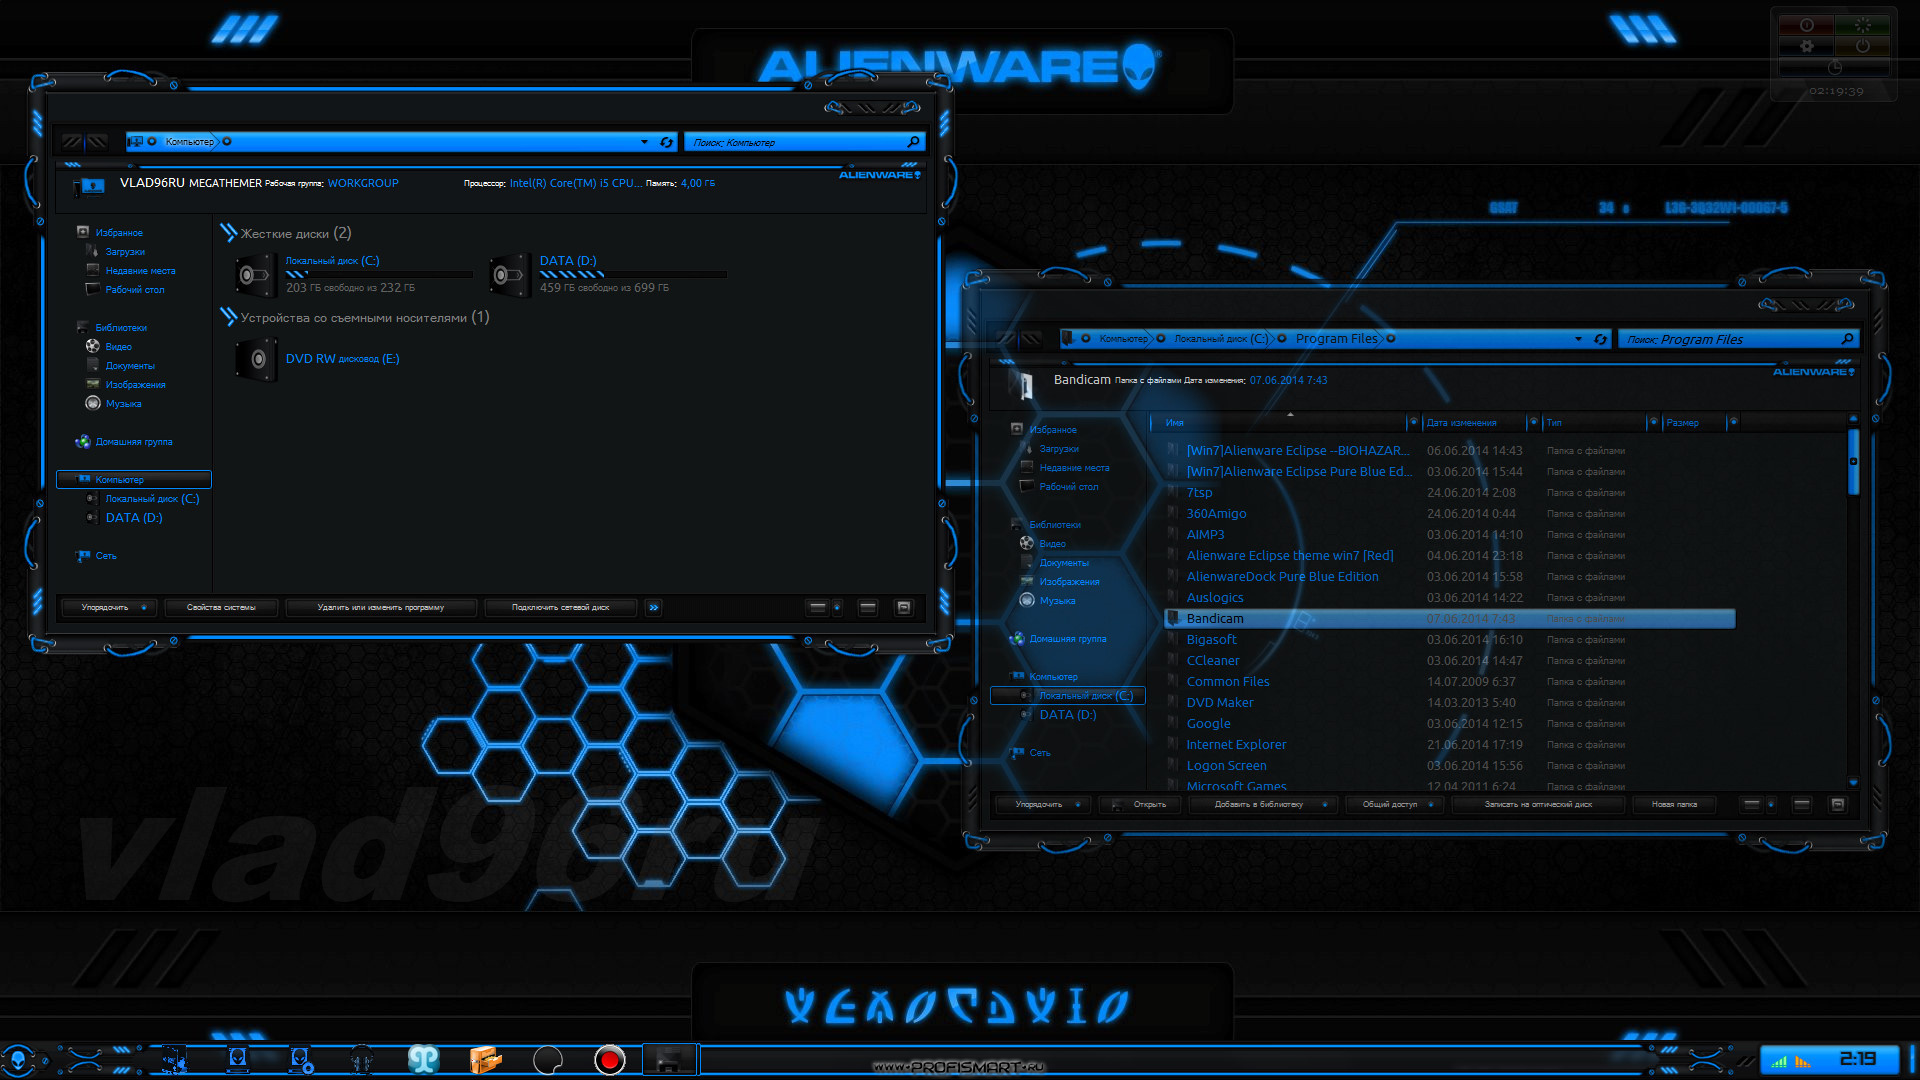
Task: Open Музыка library in Компьютер sidebar
Action: pyautogui.click(x=123, y=403)
